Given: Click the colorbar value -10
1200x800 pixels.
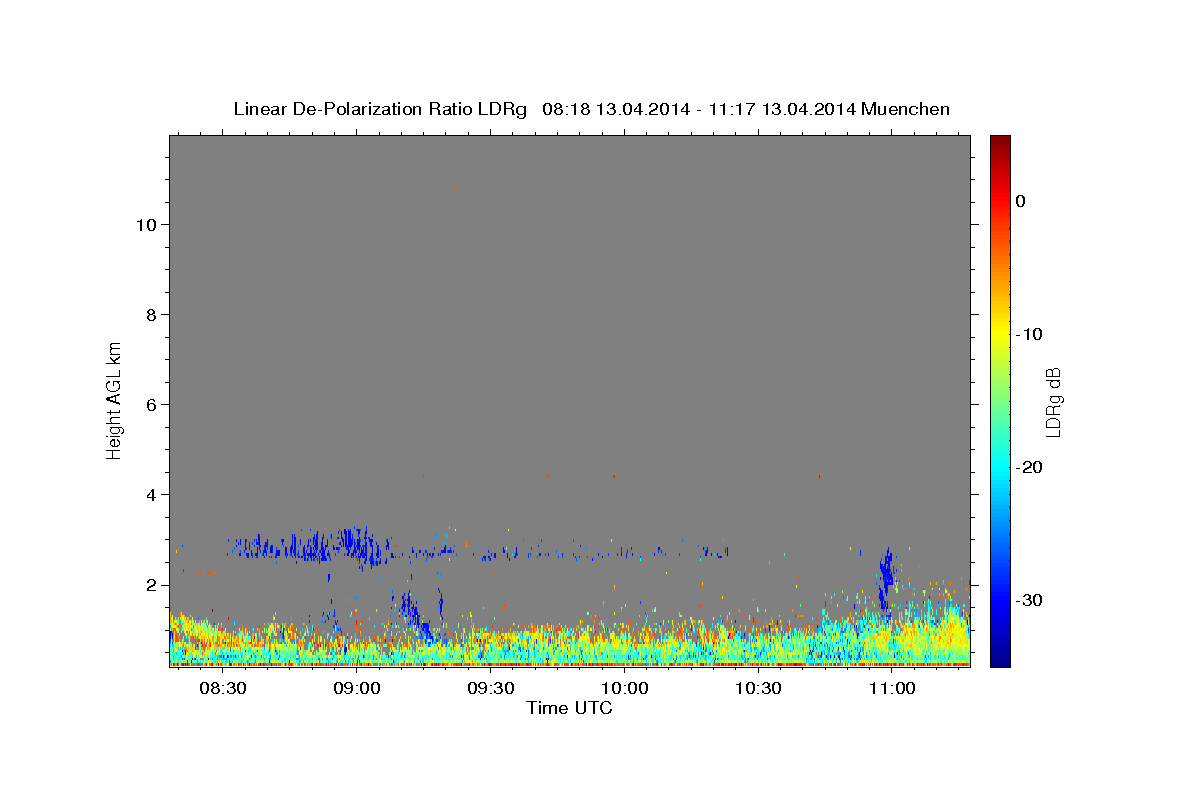Looking at the screenshot, I should (x=1029, y=334).
